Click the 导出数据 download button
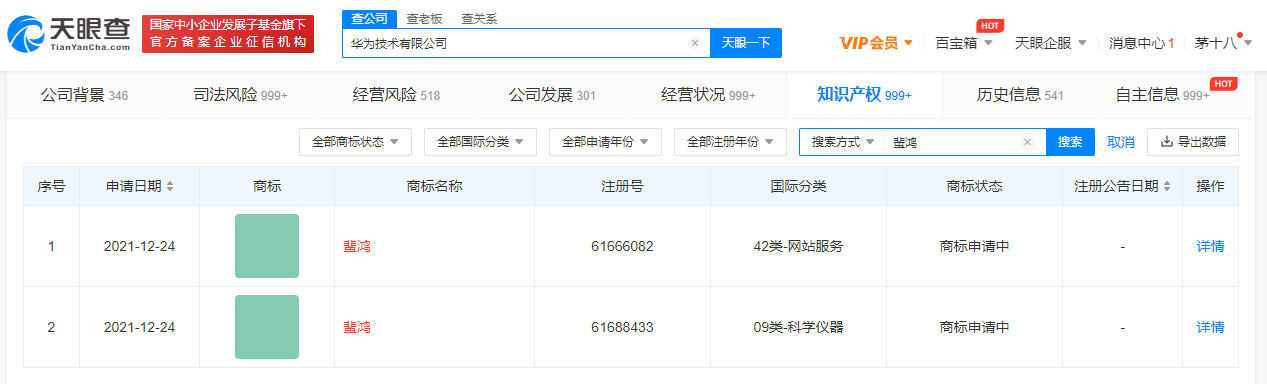Image resolution: width=1267 pixels, height=384 pixels. click(1193, 142)
